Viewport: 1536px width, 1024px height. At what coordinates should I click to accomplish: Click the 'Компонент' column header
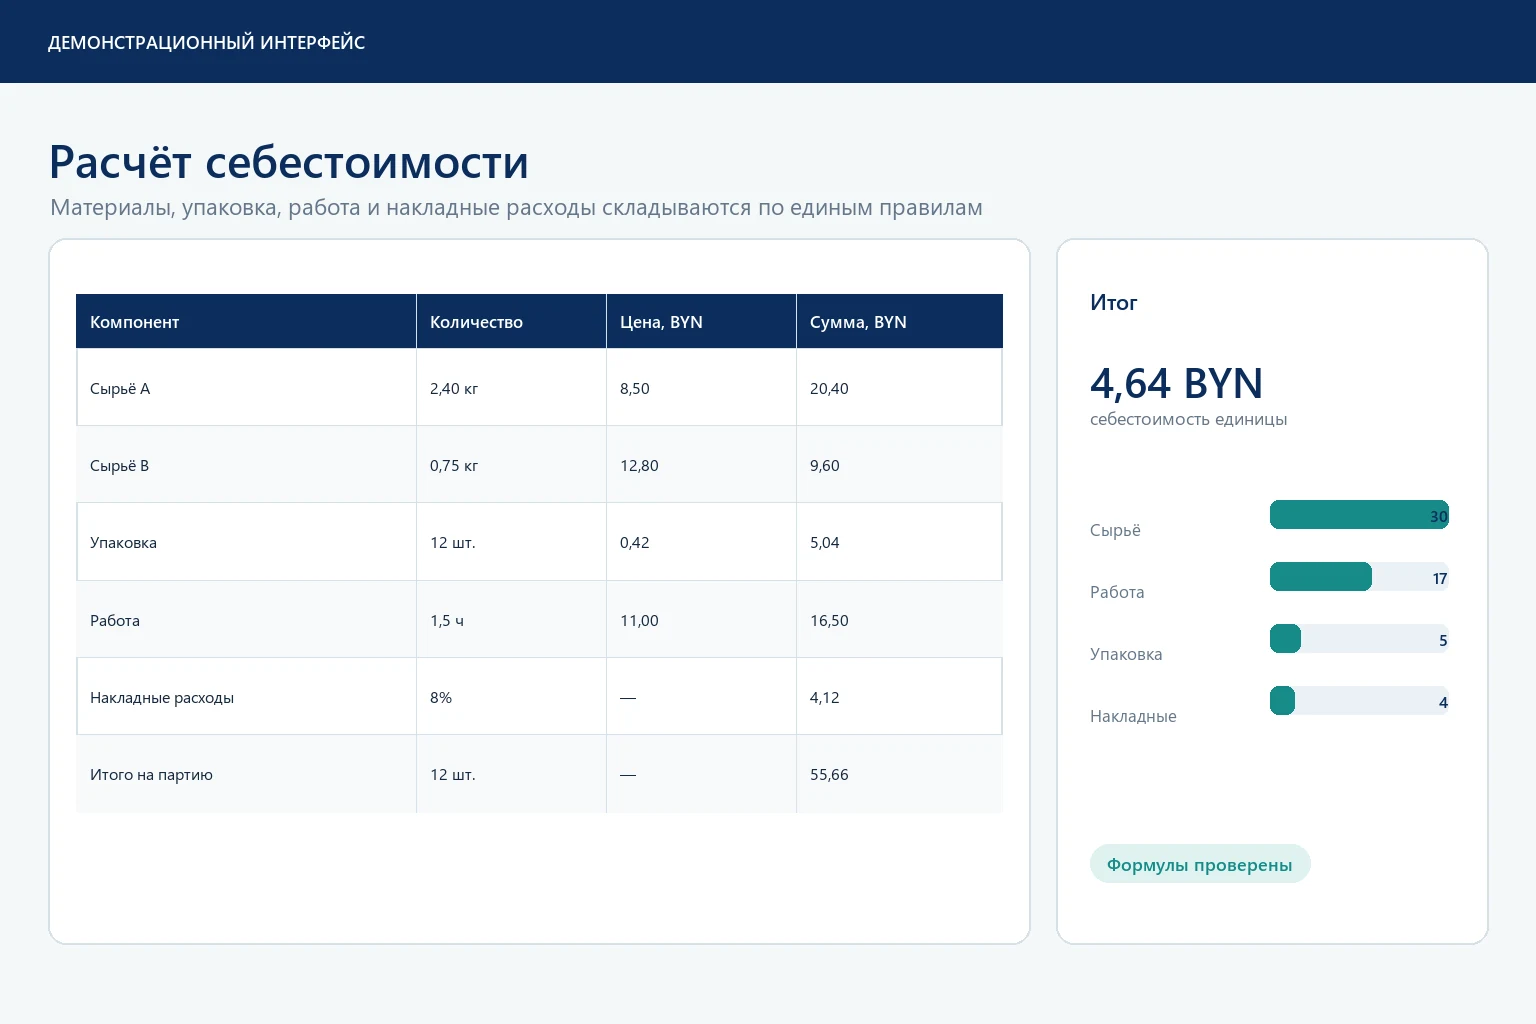[246, 321]
